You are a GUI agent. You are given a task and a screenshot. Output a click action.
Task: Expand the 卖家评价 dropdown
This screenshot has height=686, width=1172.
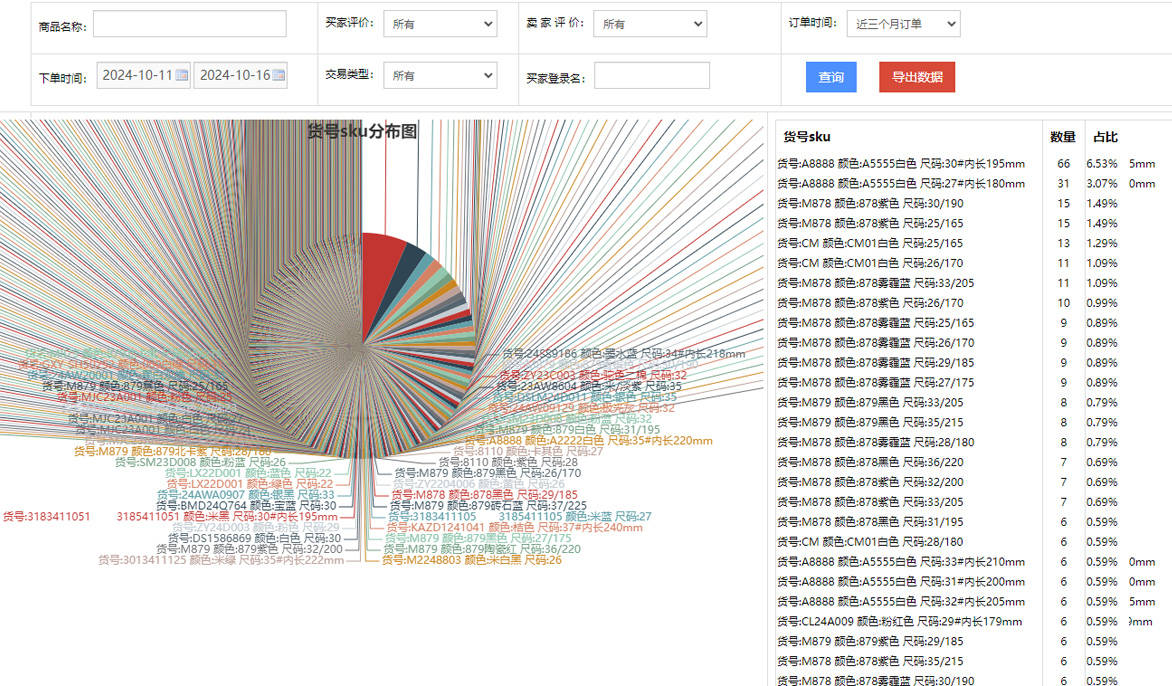point(650,24)
